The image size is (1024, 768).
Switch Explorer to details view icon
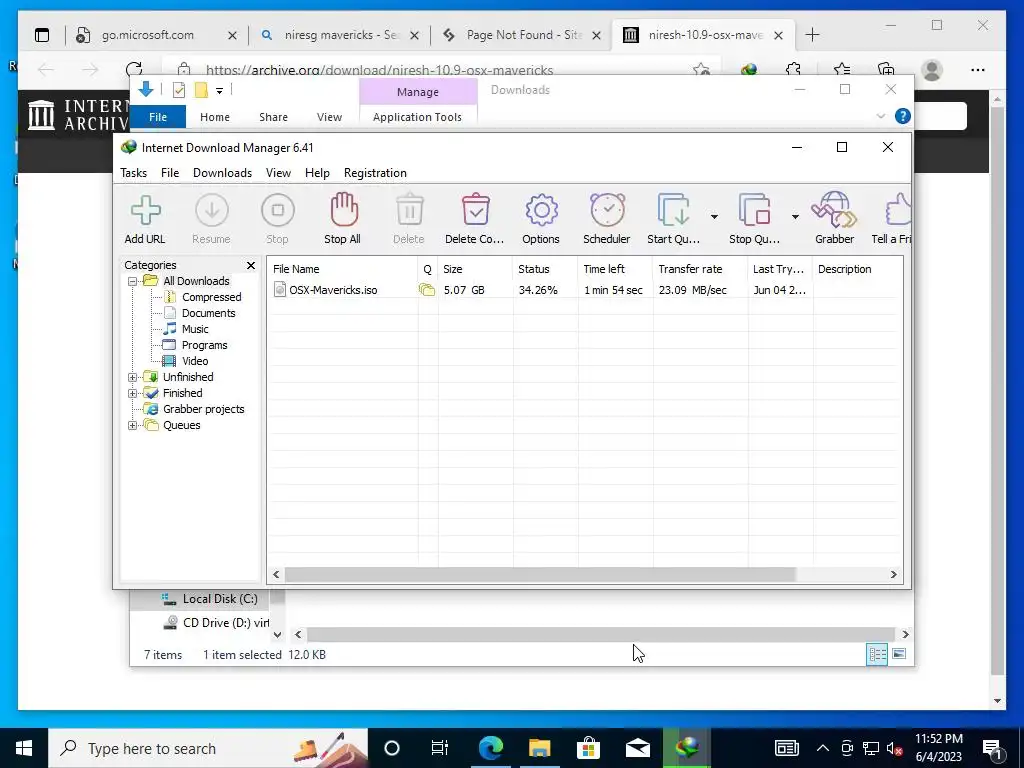coord(877,654)
